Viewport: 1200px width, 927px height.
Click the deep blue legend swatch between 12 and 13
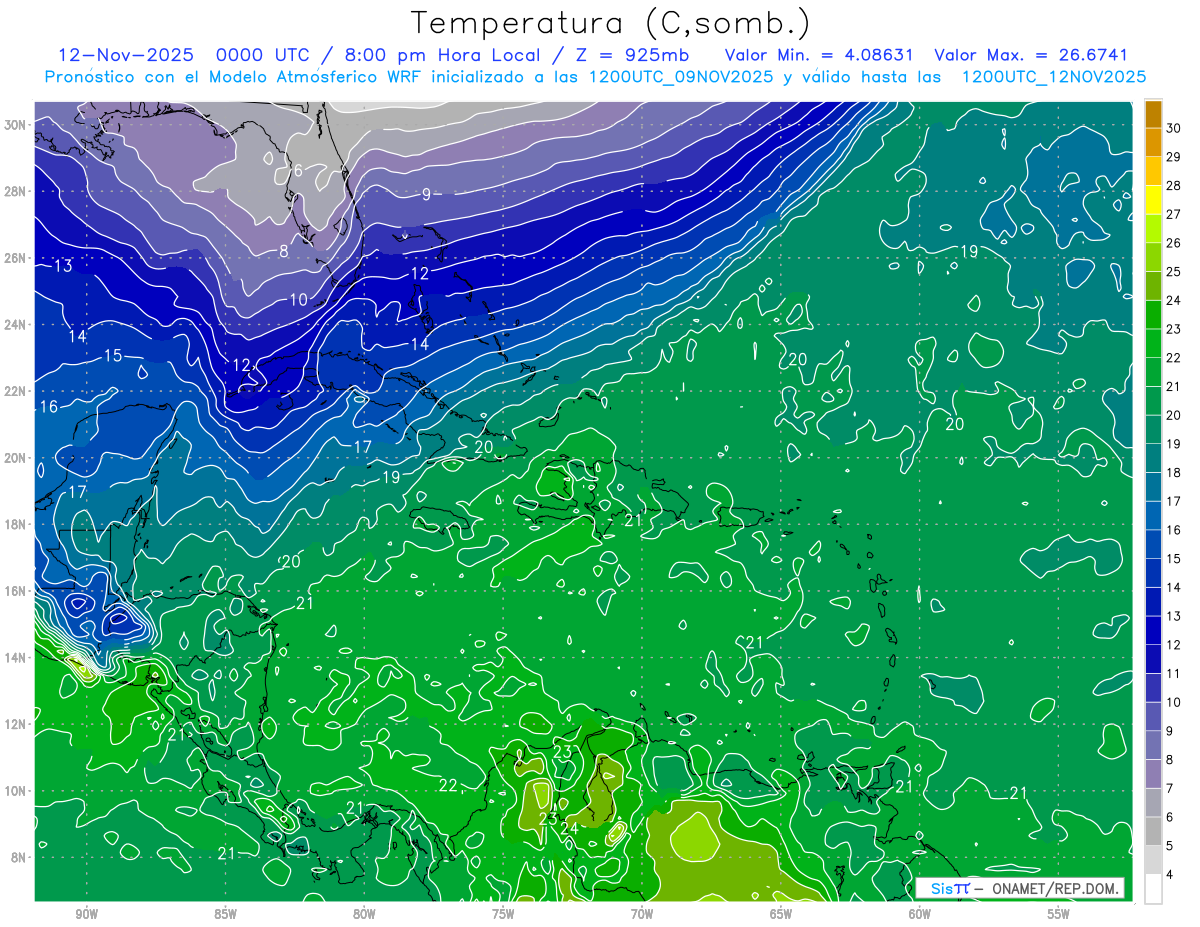tap(1153, 630)
